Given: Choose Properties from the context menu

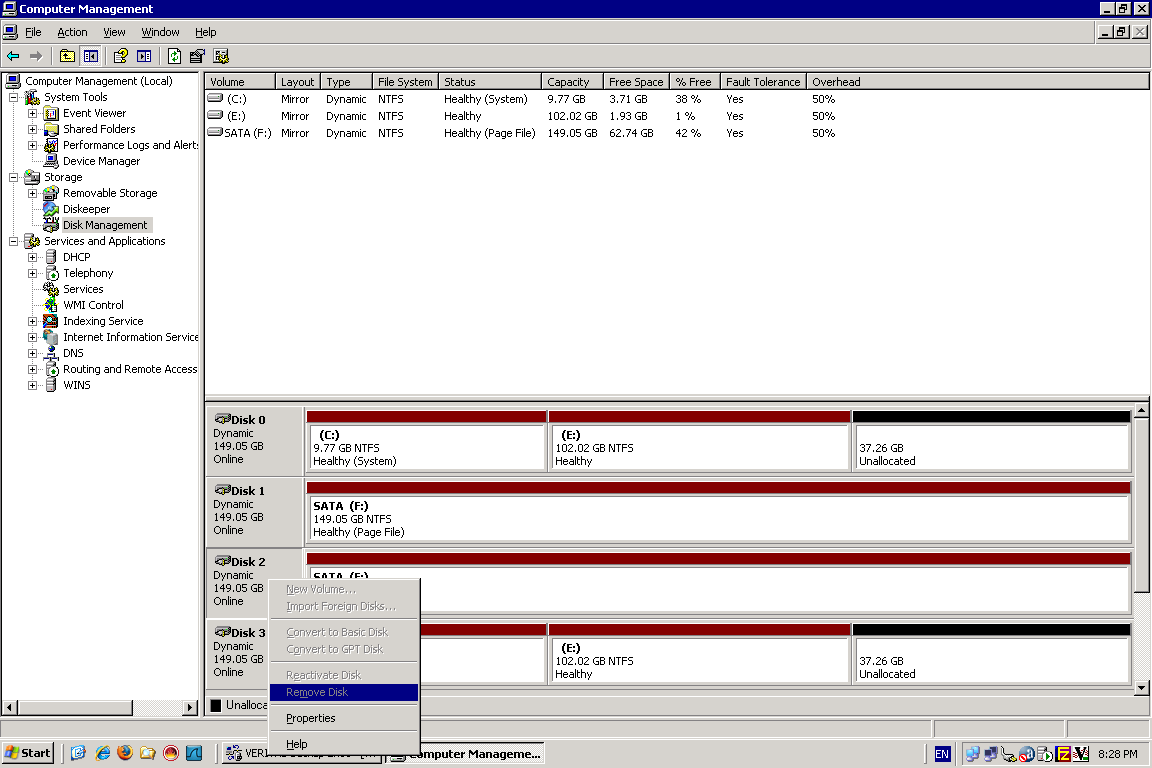Looking at the screenshot, I should (x=310, y=718).
